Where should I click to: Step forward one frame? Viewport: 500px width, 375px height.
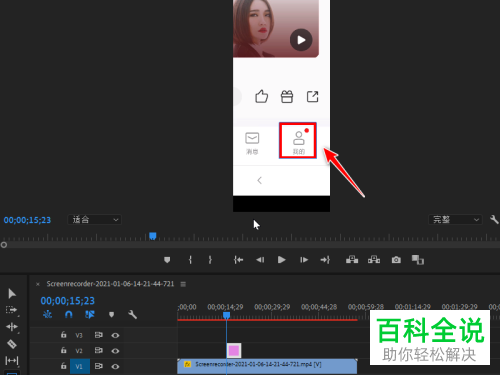coord(304,260)
